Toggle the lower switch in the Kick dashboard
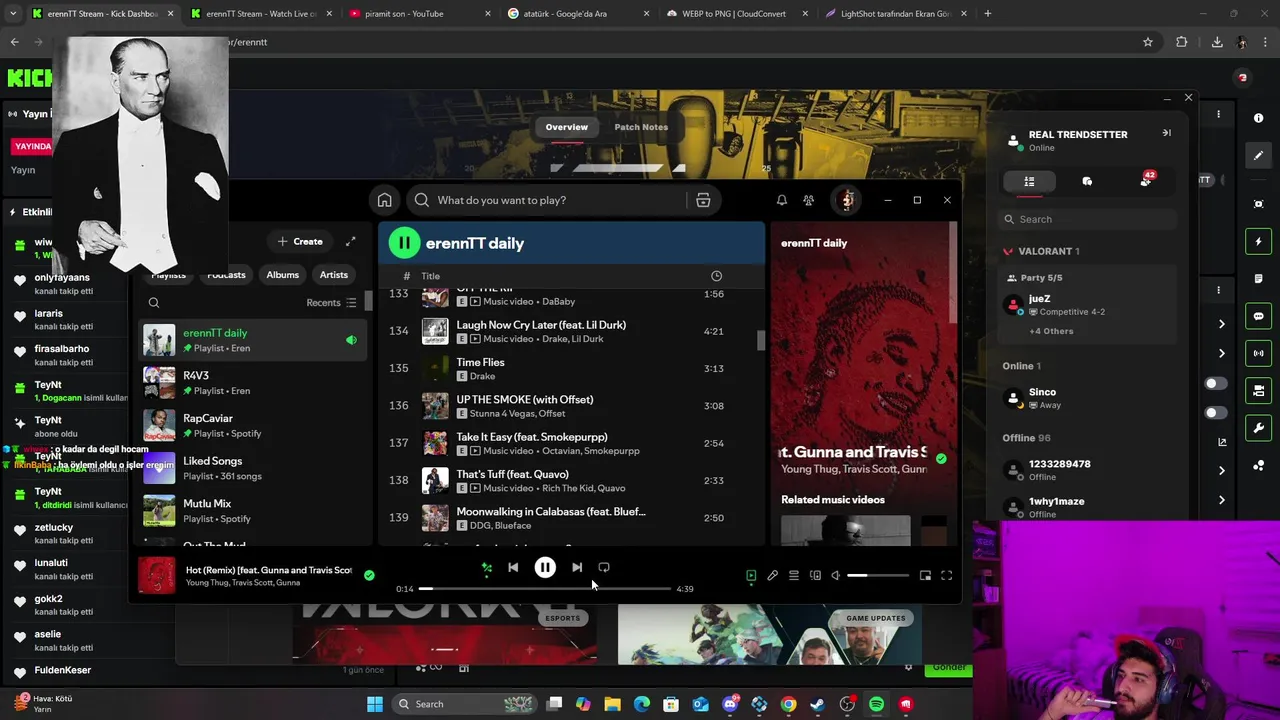The image size is (1280, 720). tap(1216, 413)
